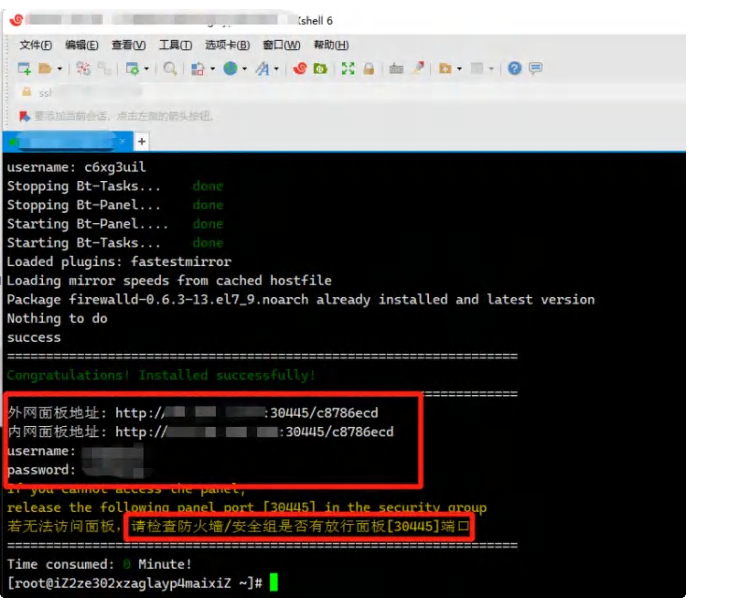Click the 'password:' label
This screenshot has width=729, height=600.
point(41,470)
